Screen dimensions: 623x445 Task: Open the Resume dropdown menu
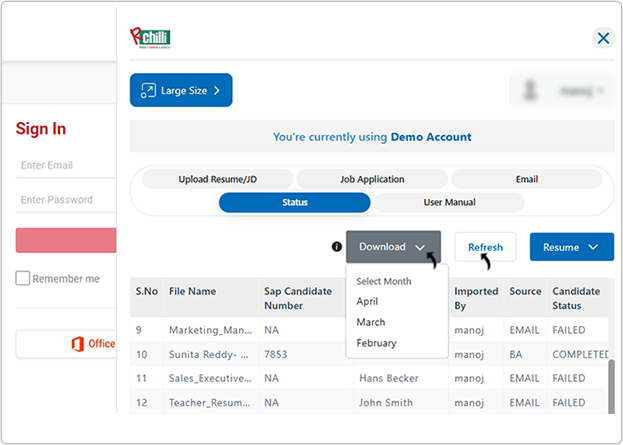pyautogui.click(x=571, y=247)
